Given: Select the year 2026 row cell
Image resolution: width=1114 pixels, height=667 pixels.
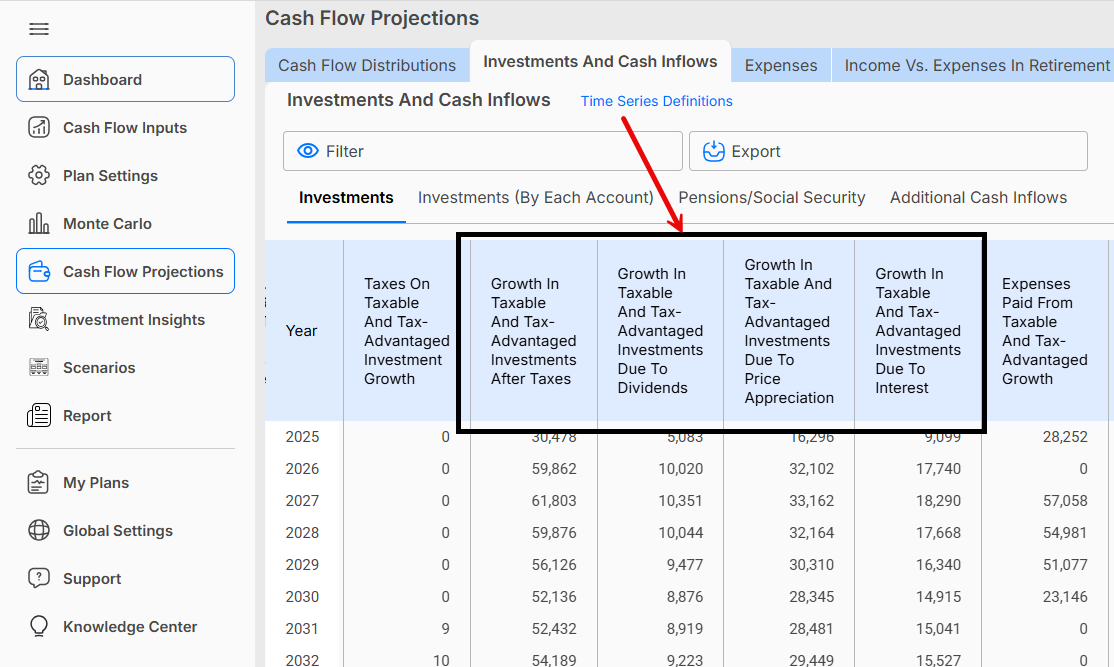Looking at the screenshot, I should 303,469.
